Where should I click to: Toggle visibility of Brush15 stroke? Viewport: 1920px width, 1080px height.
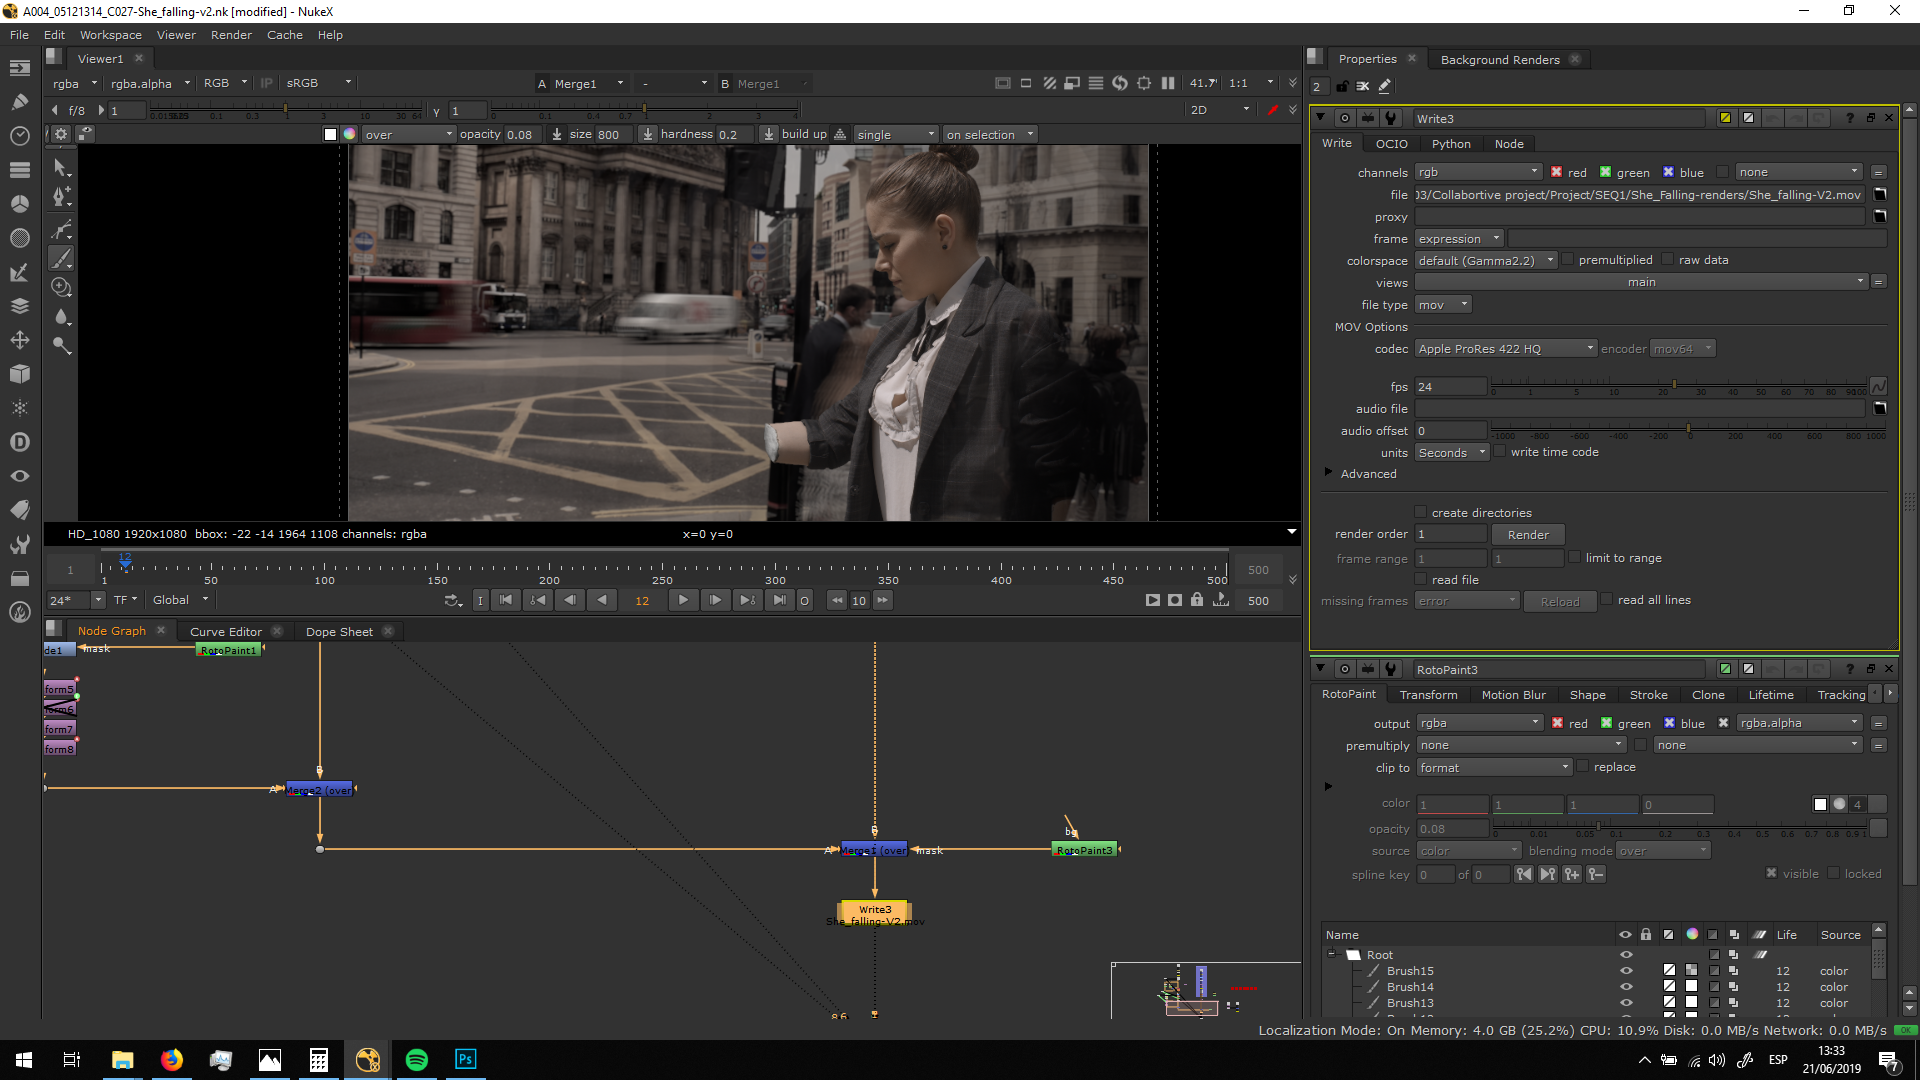[1626, 971]
